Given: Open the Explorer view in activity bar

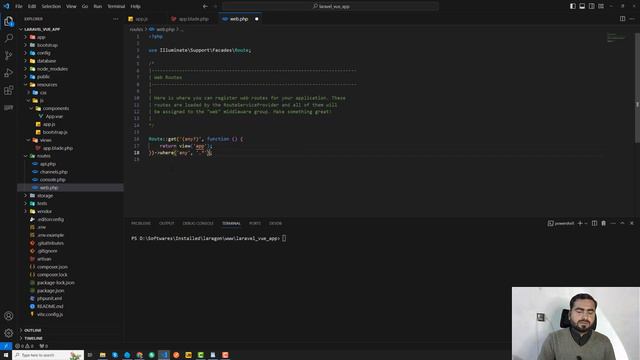Looking at the screenshot, I should click(9, 21).
